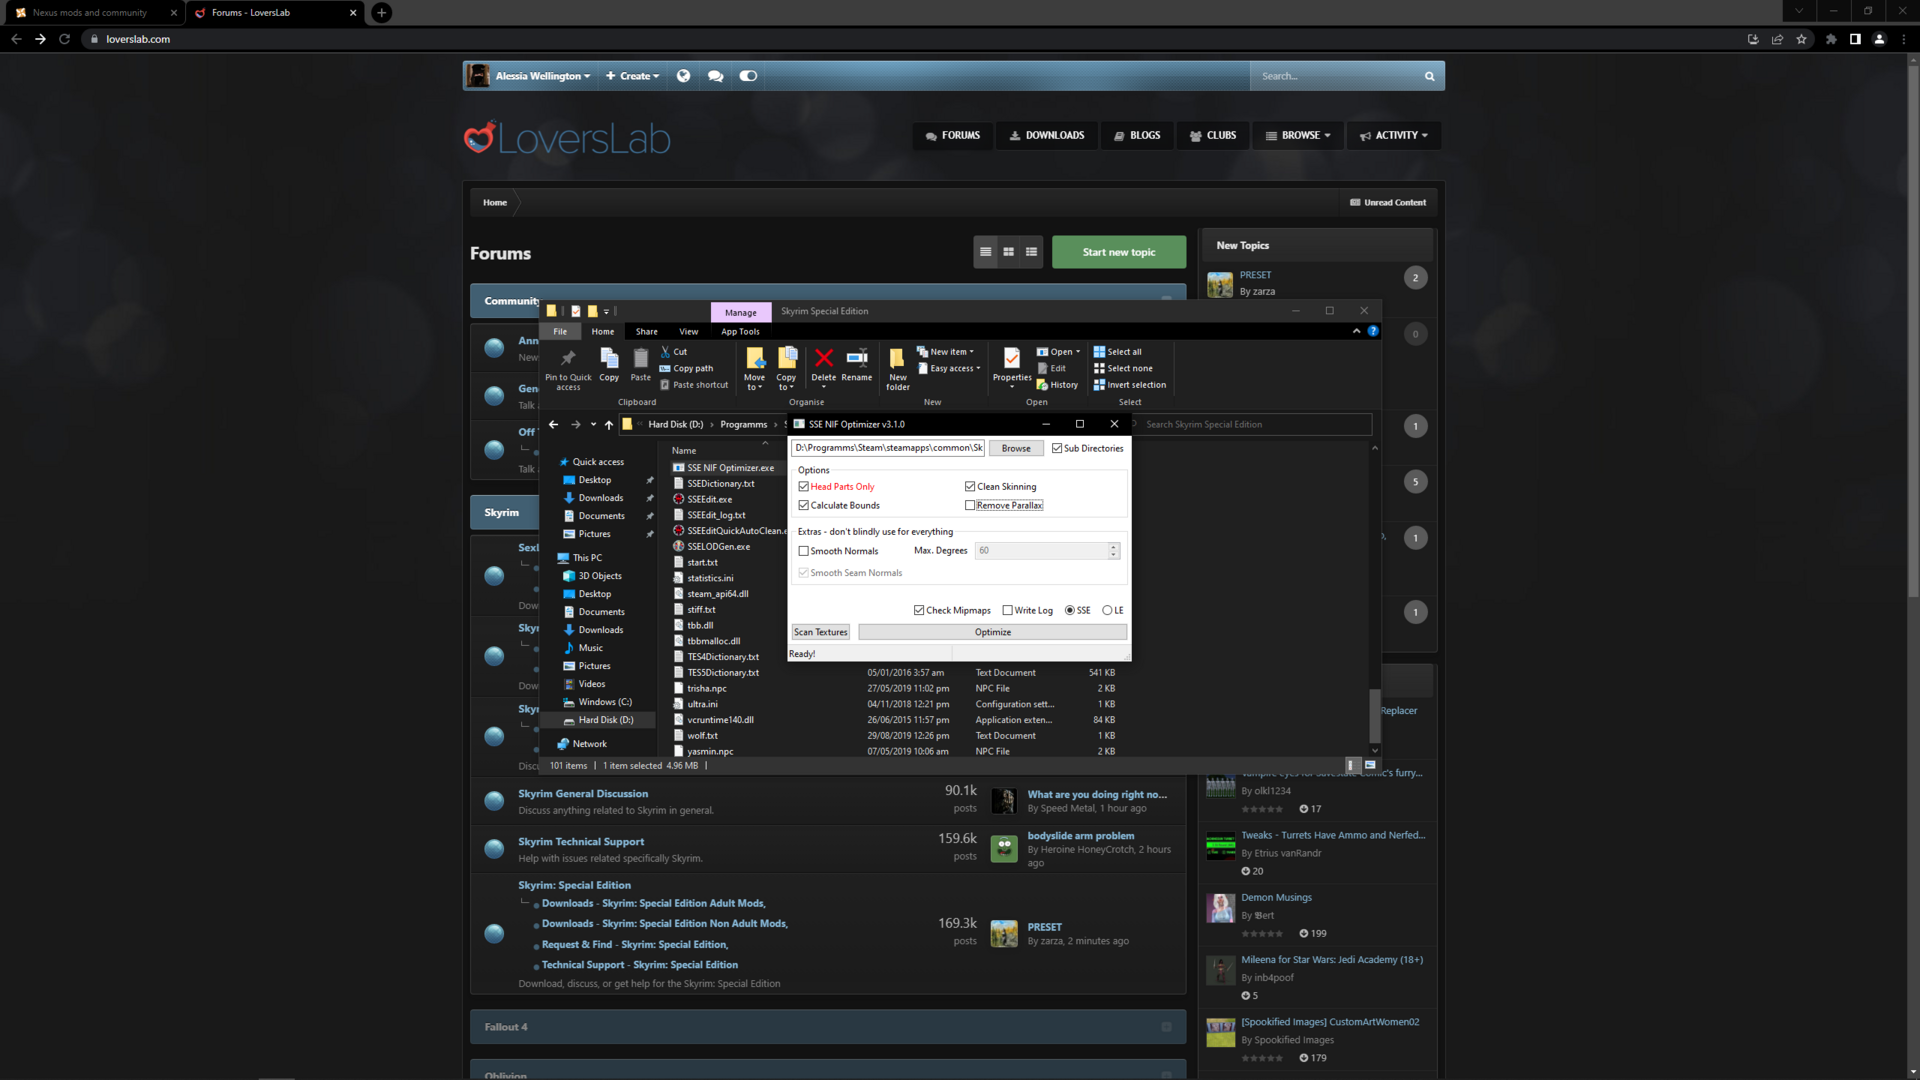Toggle Head Parts Only checkbox
Image resolution: width=1920 pixels, height=1080 pixels.
click(x=803, y=487)
